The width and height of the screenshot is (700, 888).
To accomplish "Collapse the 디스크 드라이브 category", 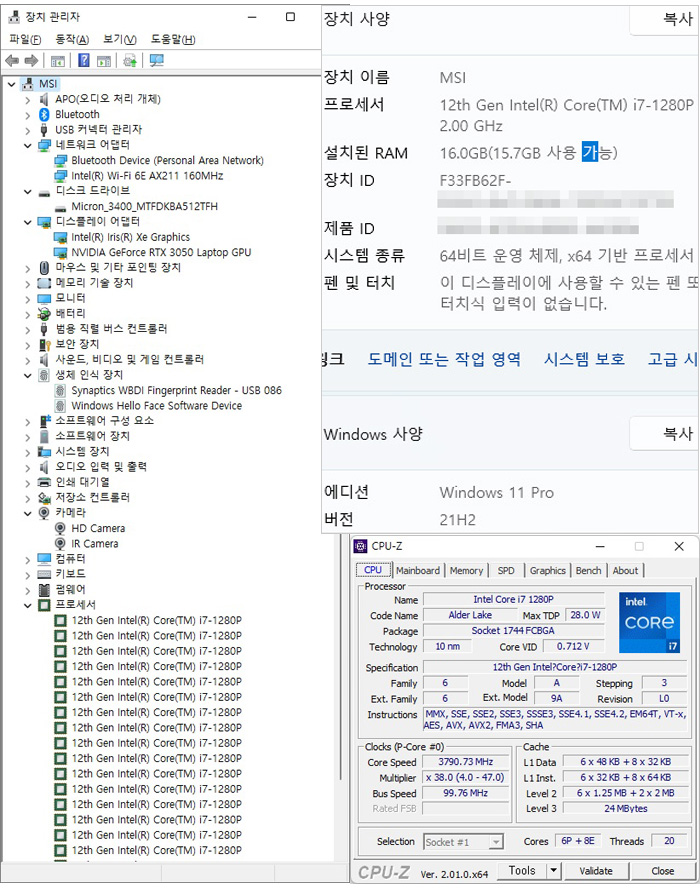I will (x=28, y=191).
